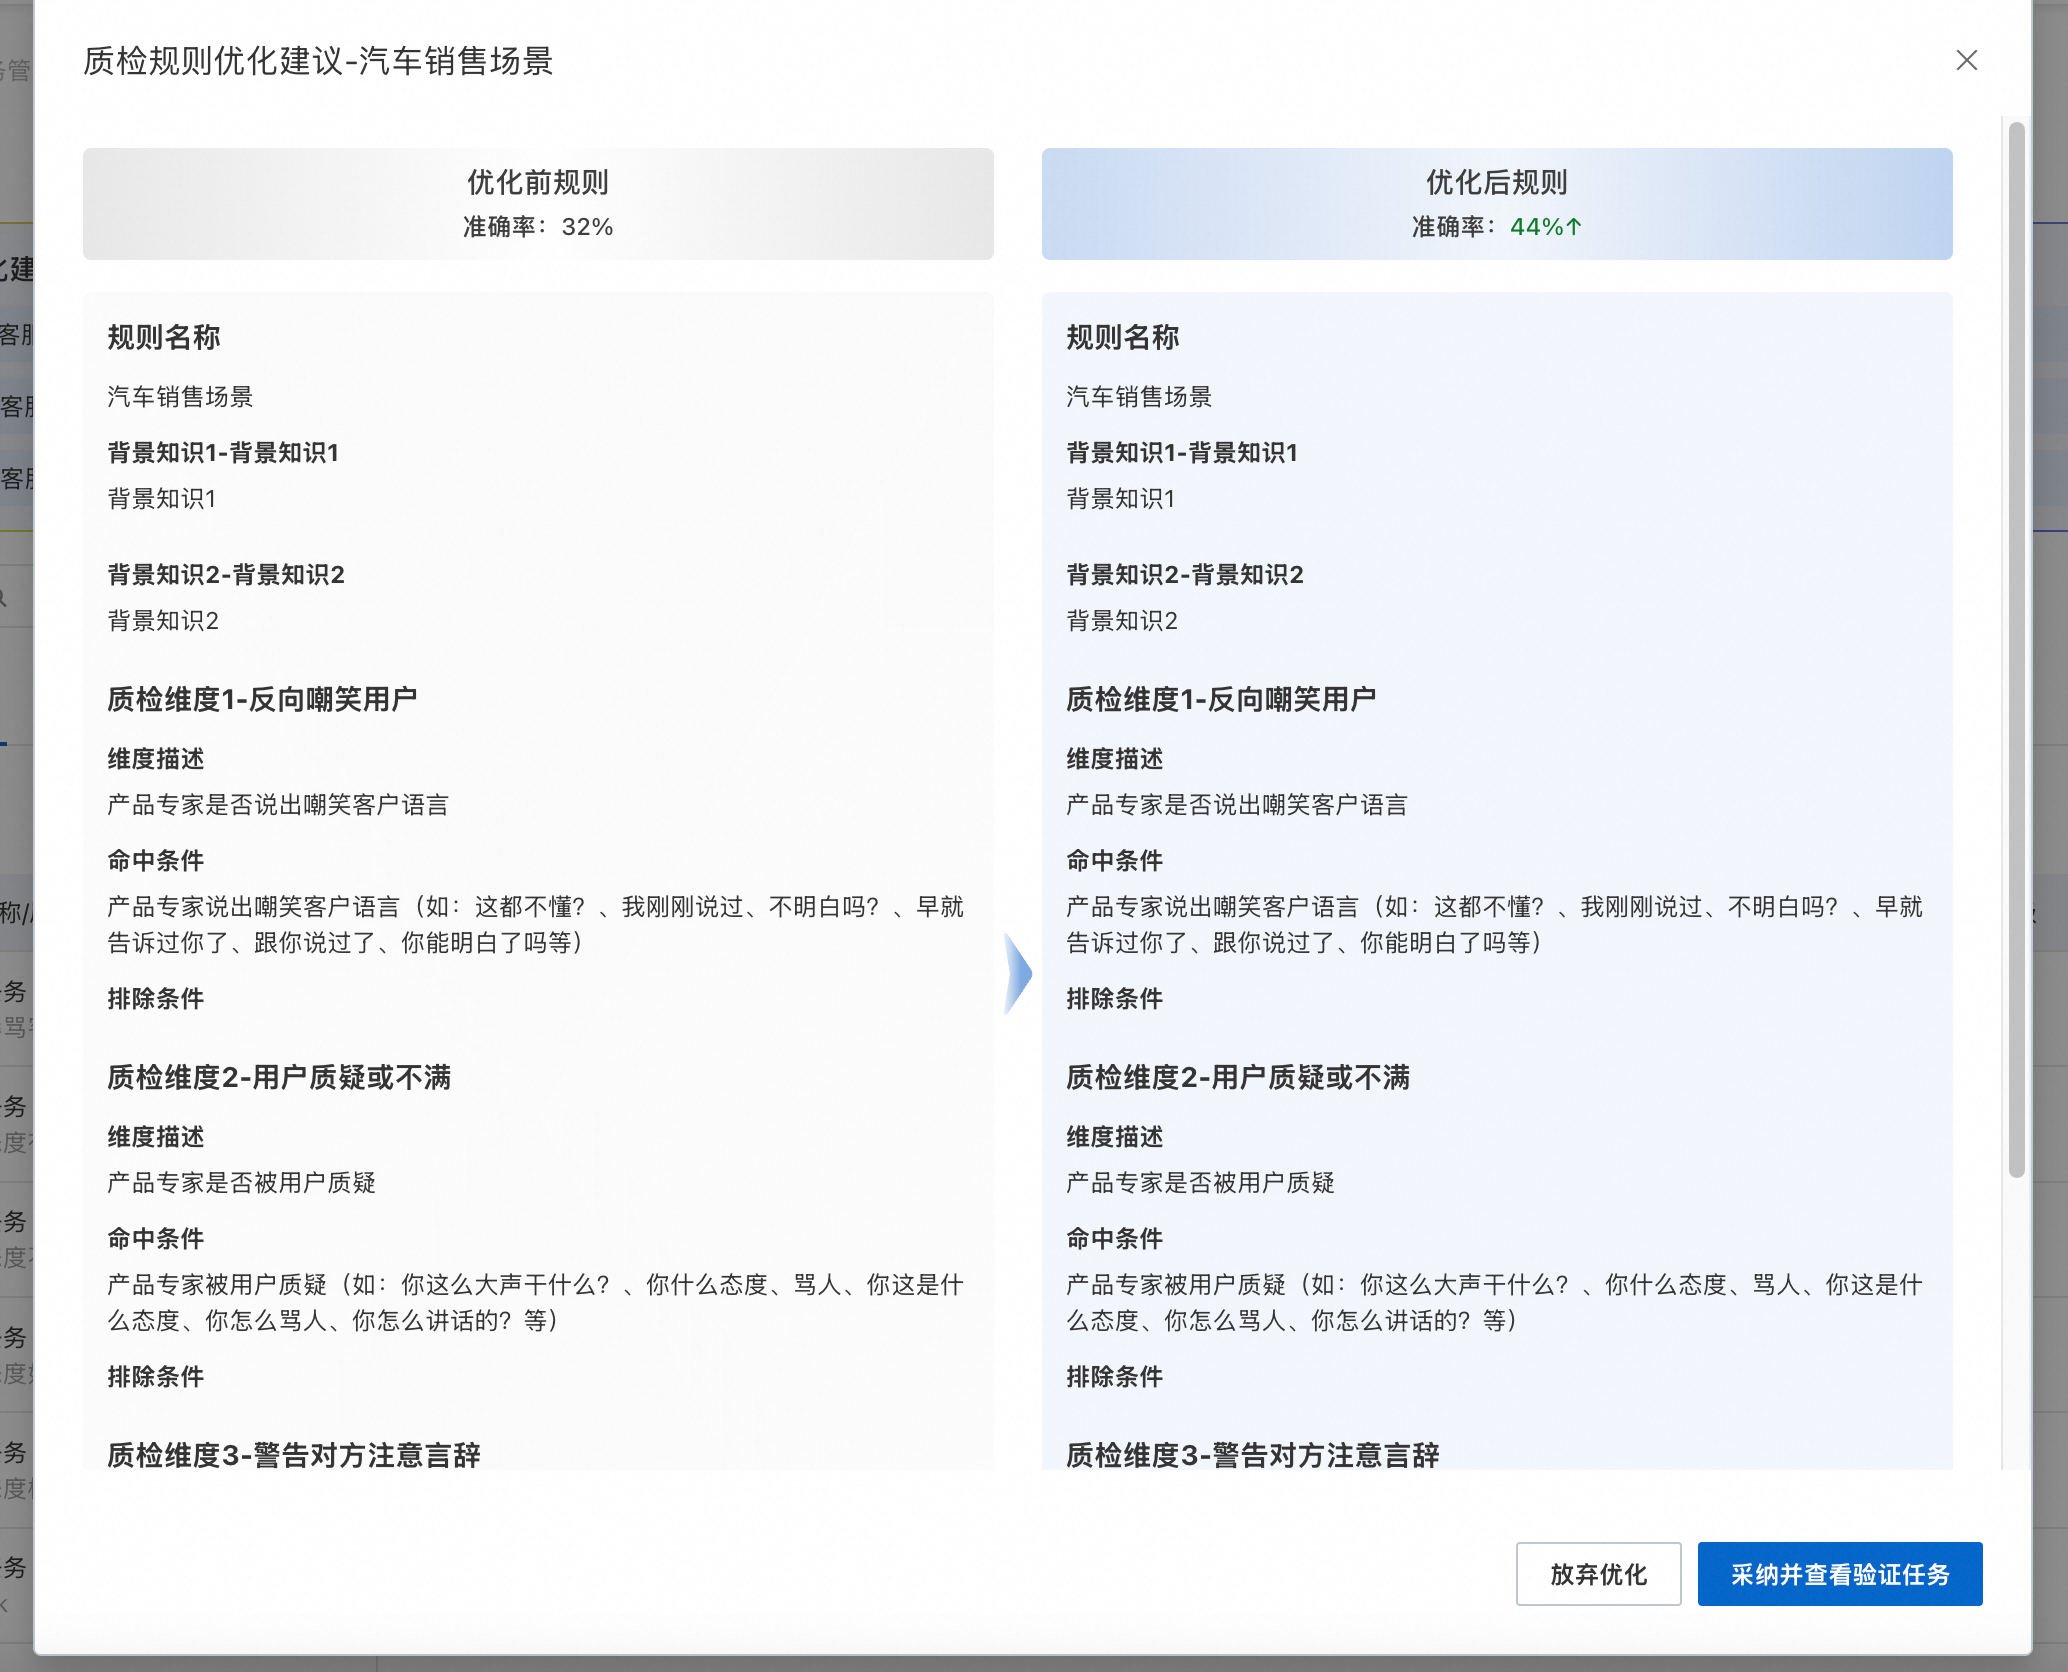This screenshot has width=2068, height=1672.
Task: Click 排除条件 label under dimension 1 on the right
Action: coord(1114,998)
